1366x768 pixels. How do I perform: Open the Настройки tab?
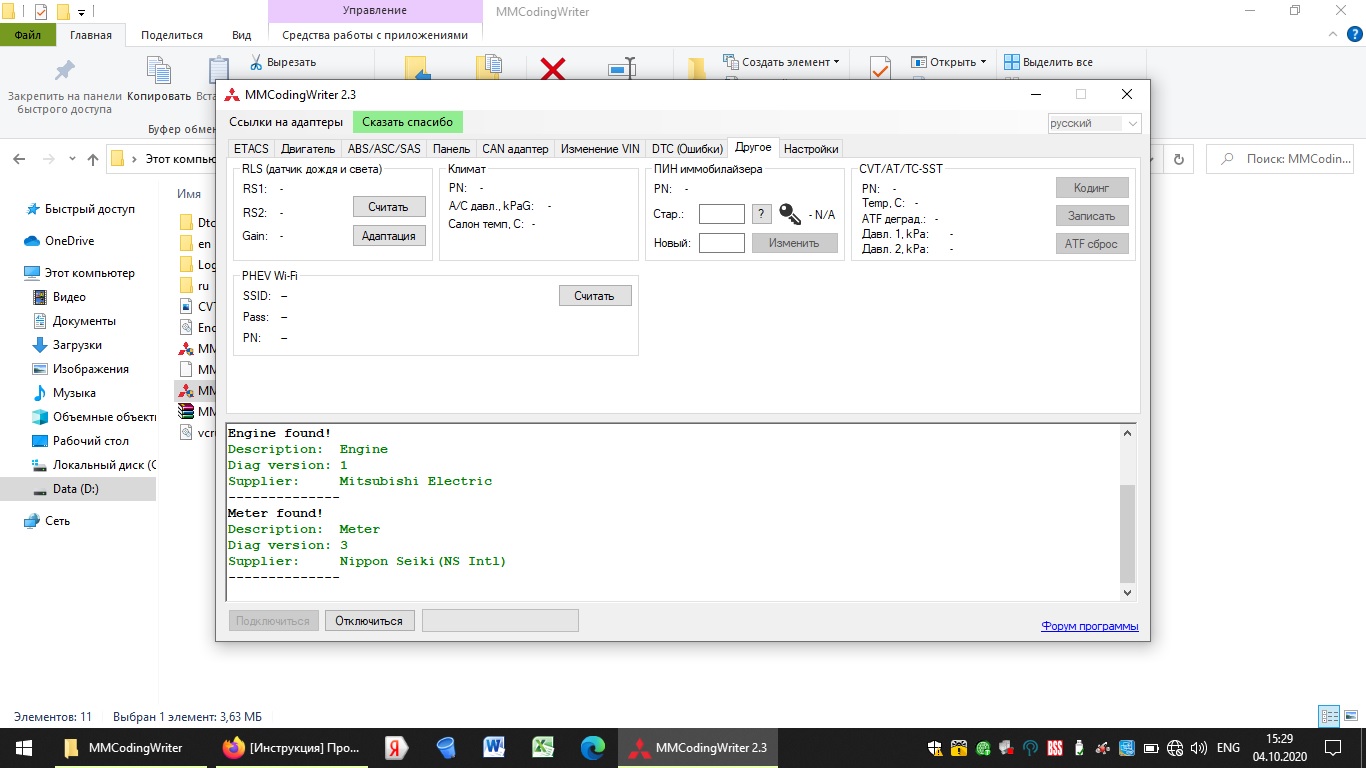[x=811, y=149]
